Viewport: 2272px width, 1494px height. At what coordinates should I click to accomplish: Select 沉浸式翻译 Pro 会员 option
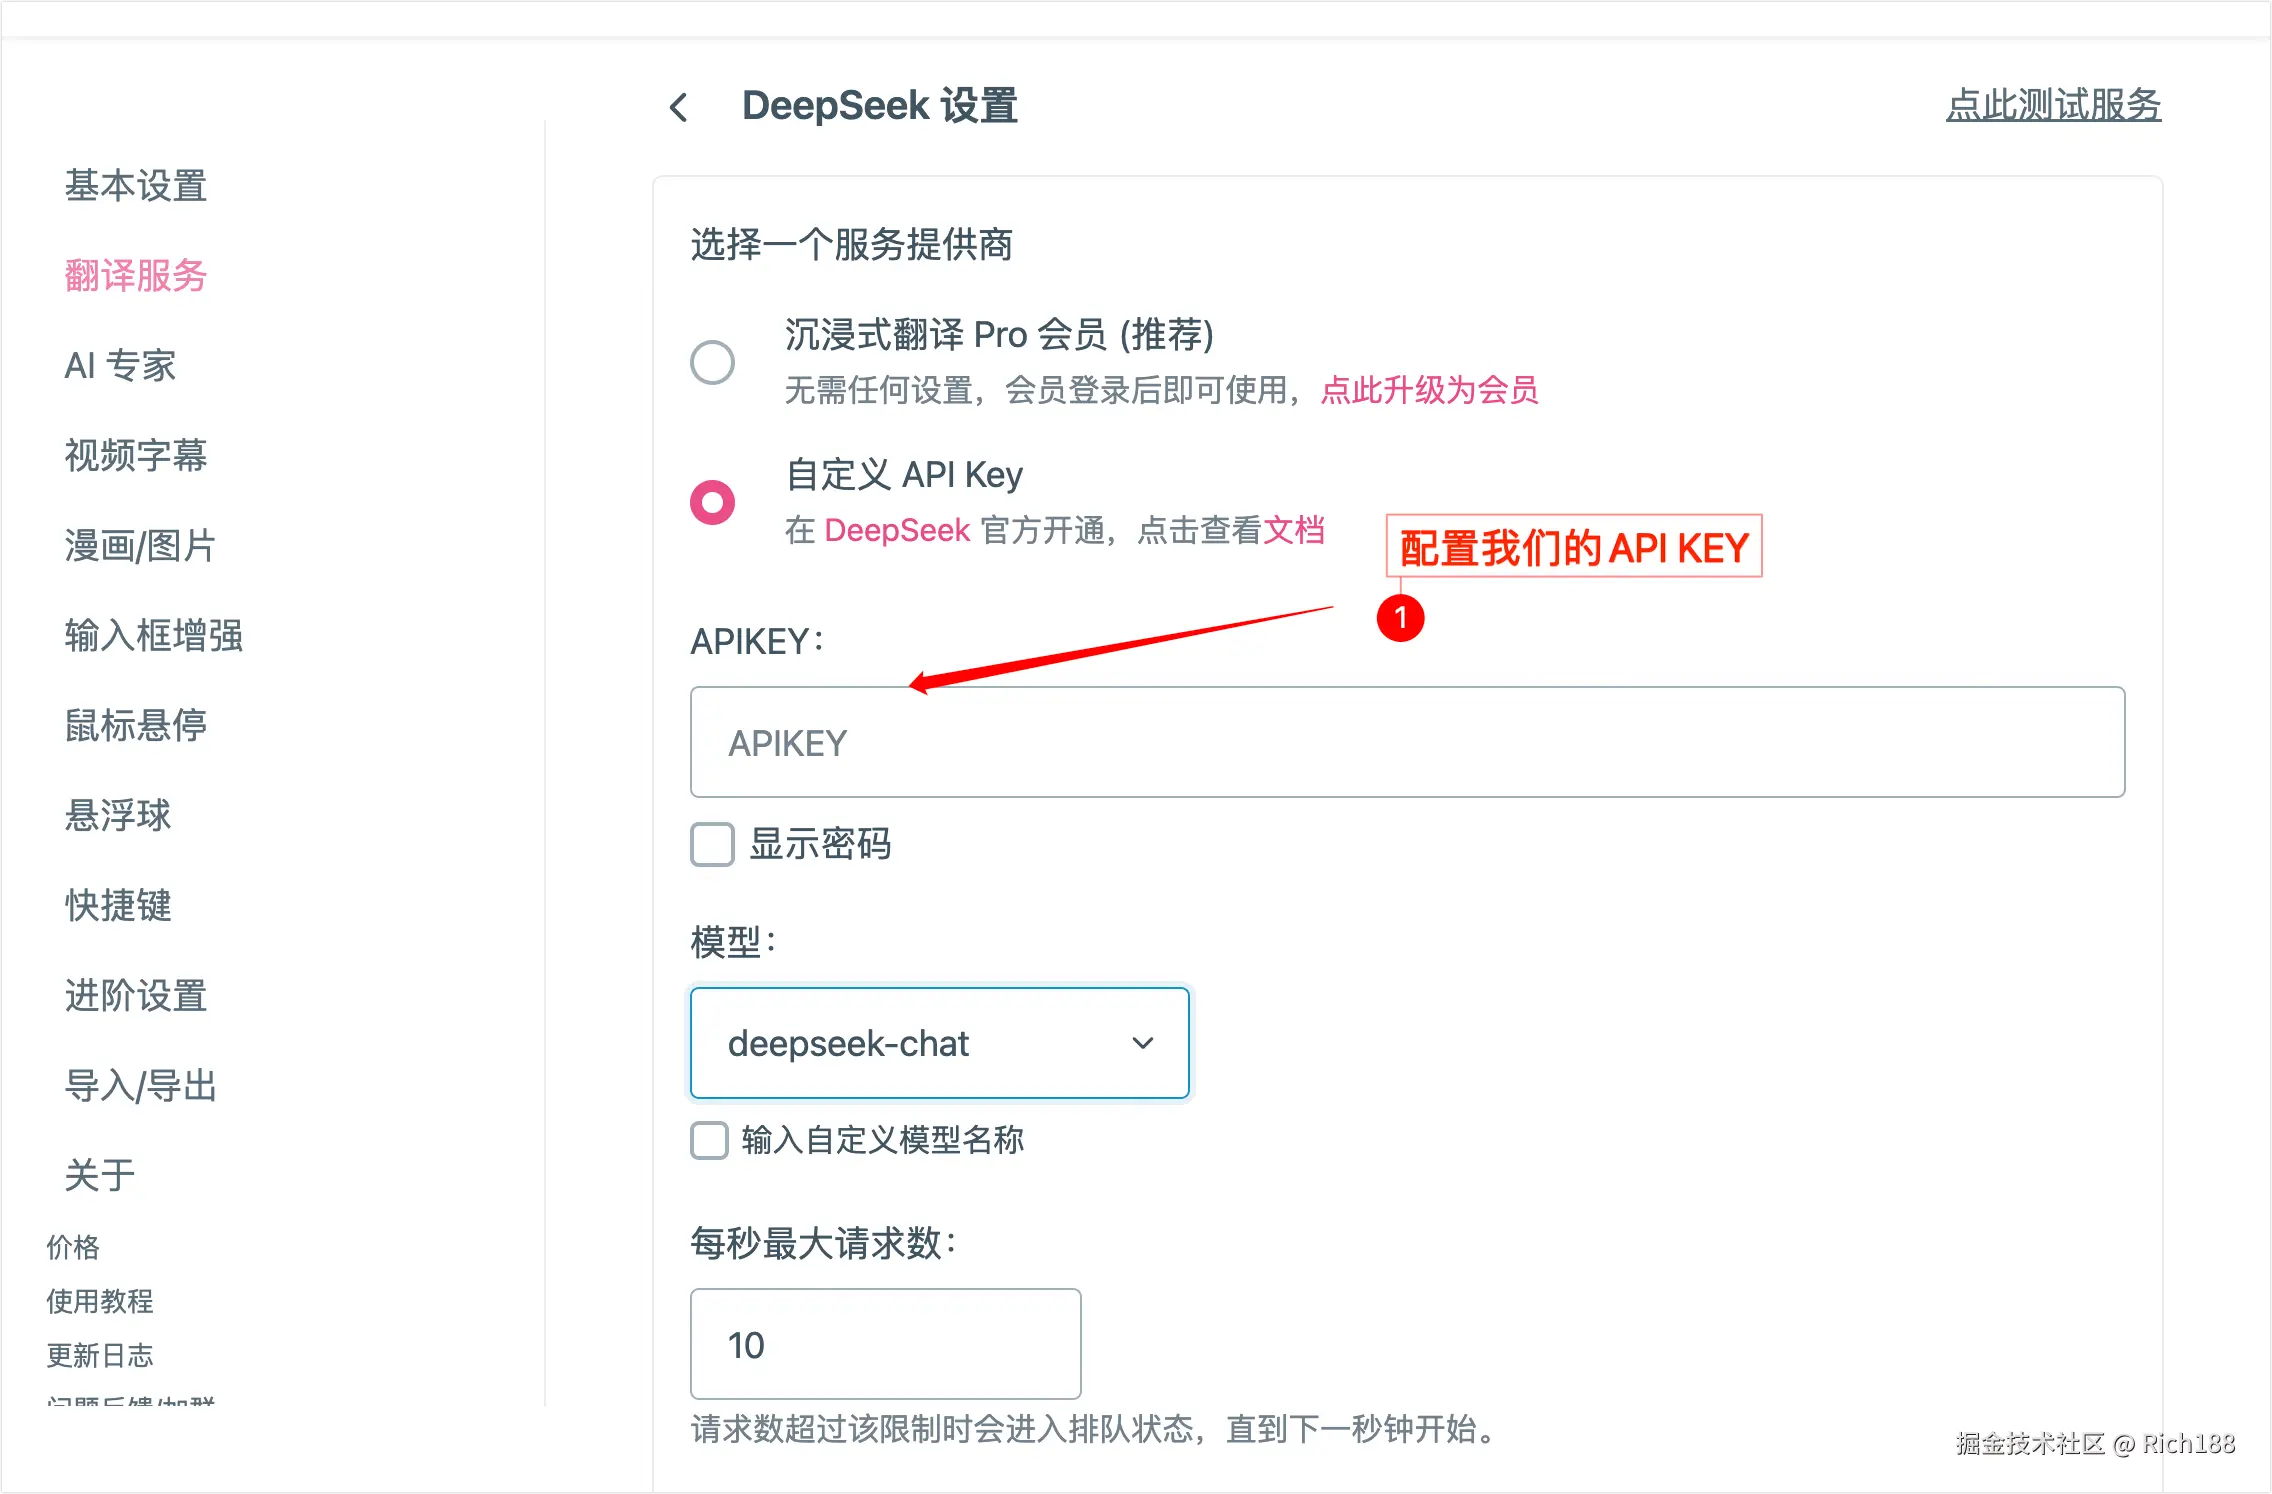[x=712, y=363]
